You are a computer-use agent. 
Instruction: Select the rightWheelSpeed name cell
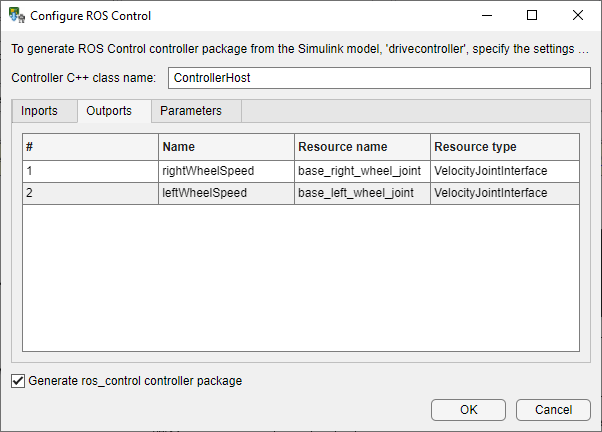point(226,171)
